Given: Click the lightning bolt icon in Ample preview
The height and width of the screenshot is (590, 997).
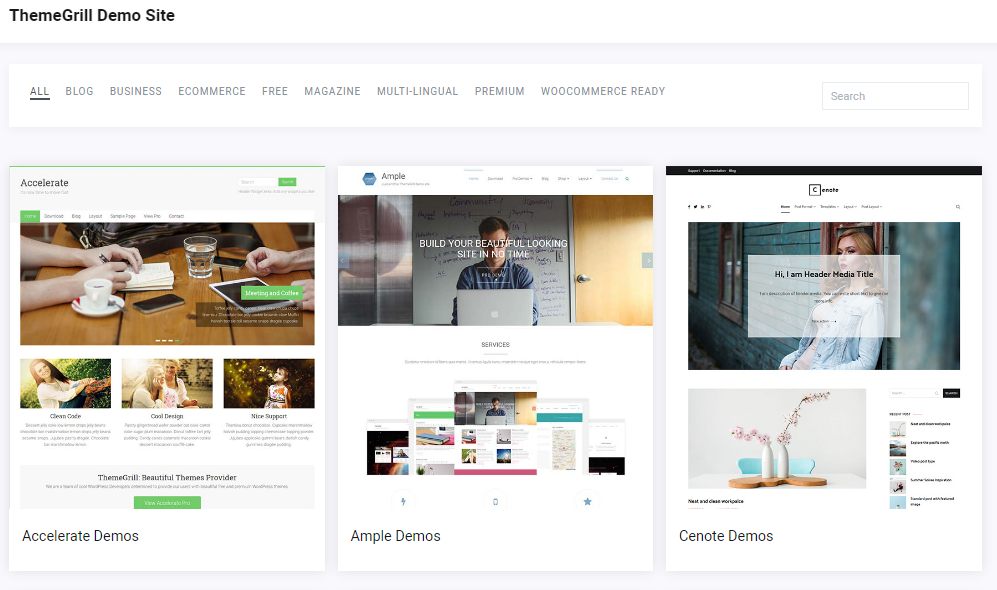Looking at the screenshot, I should coord(403,501).
